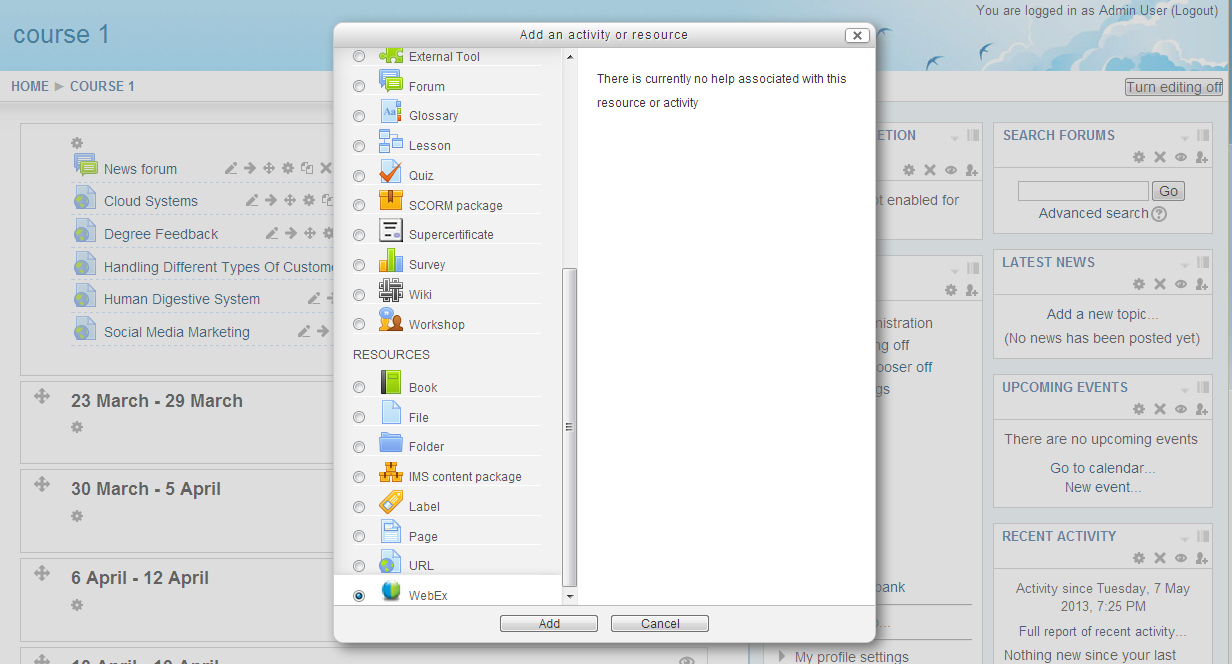Click the Page document icon

tap(391, 532)
